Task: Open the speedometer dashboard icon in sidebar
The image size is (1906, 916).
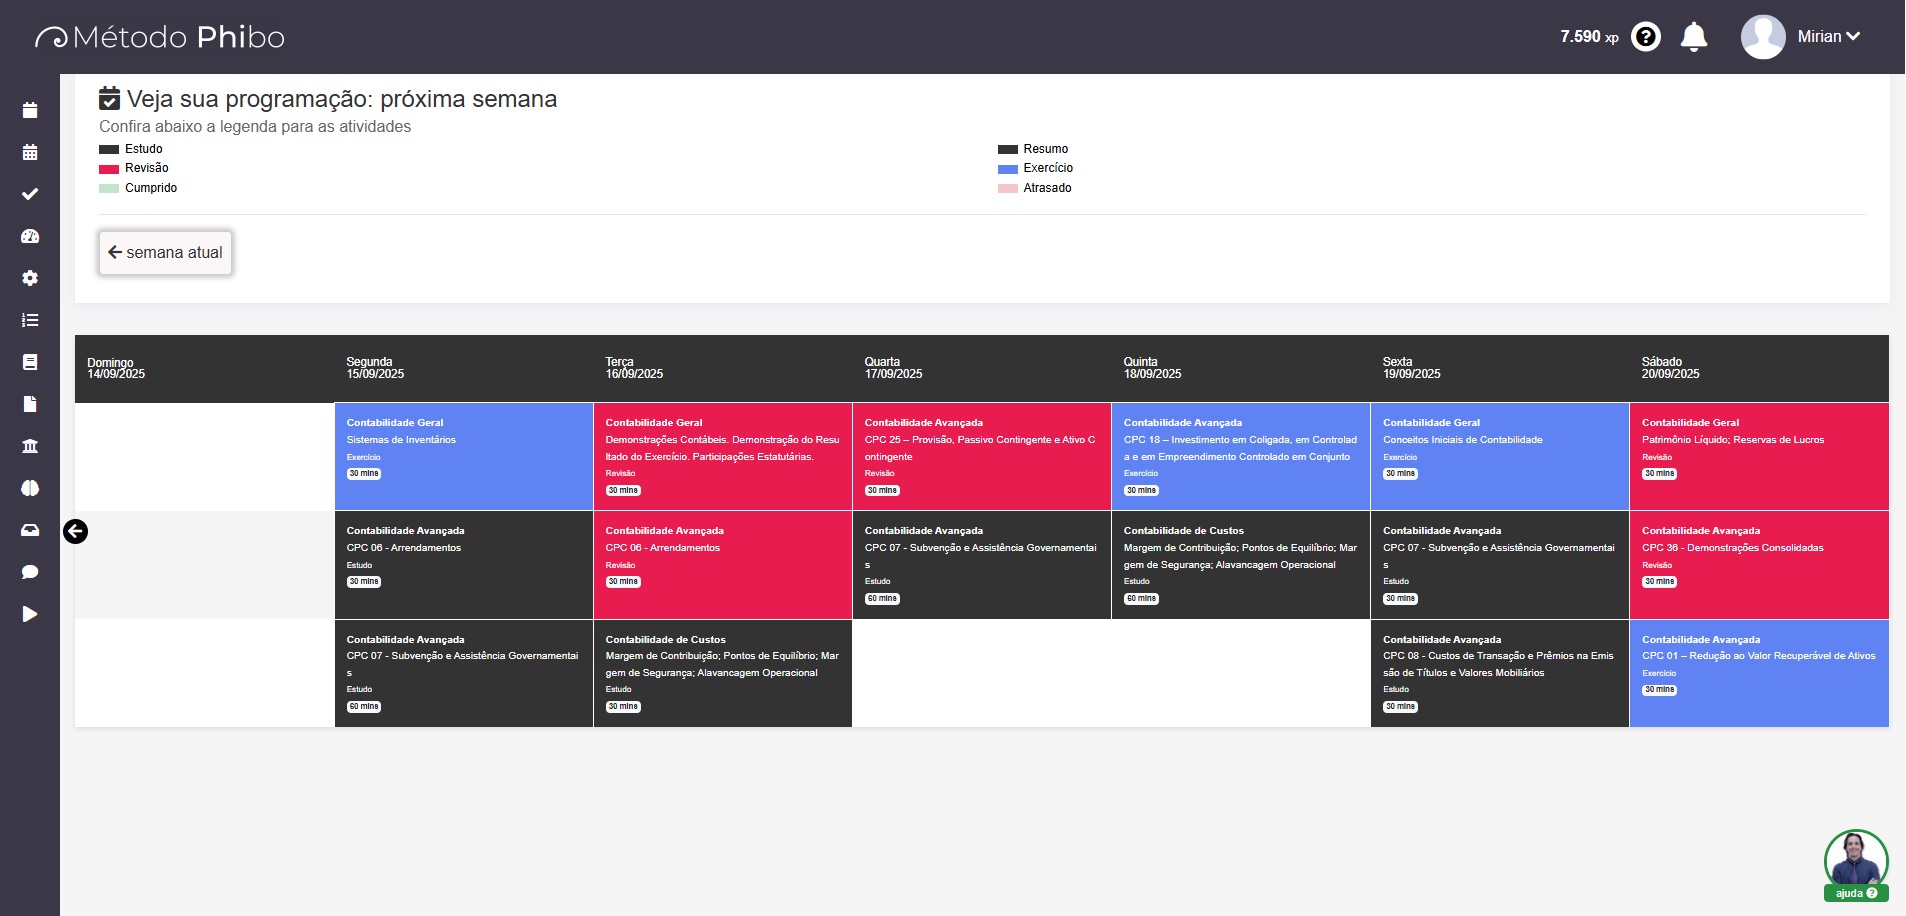Action: (x=30, y=236)
